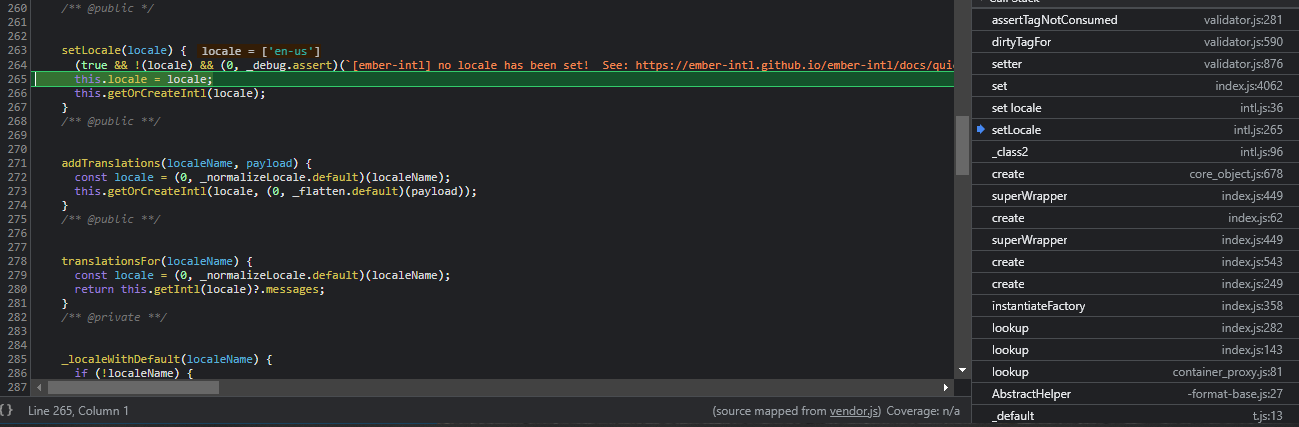The height and width of the screenshot is (427, 1299).
Task: Set a breakpoint on line number 285
Action: tap(15, 359)
